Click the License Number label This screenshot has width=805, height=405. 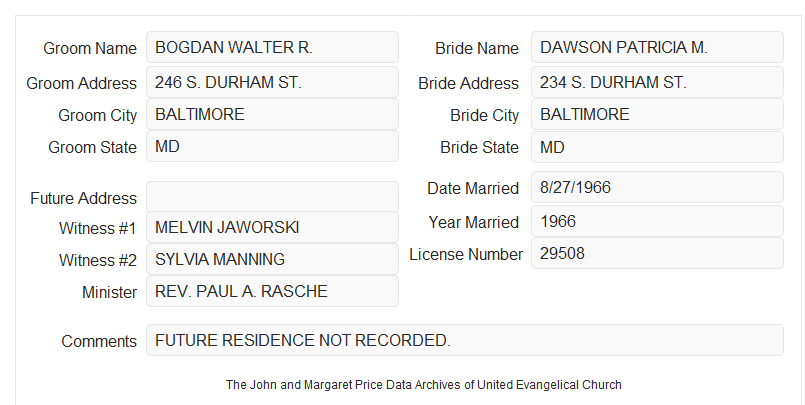click(466, 254)
